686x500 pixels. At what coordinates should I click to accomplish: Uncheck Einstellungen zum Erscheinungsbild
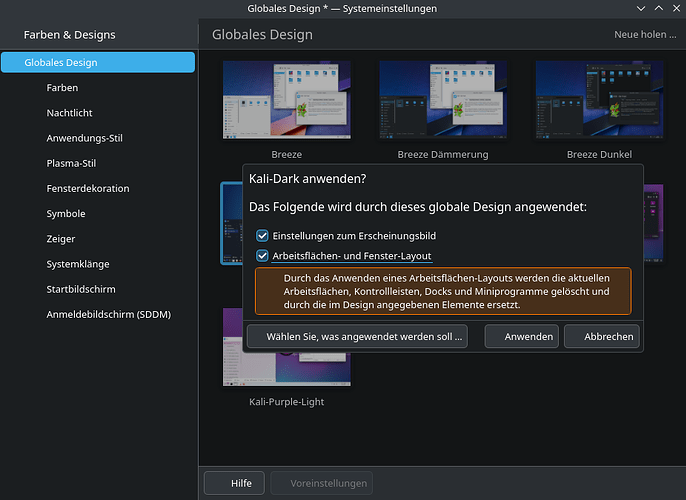(262, 236)
